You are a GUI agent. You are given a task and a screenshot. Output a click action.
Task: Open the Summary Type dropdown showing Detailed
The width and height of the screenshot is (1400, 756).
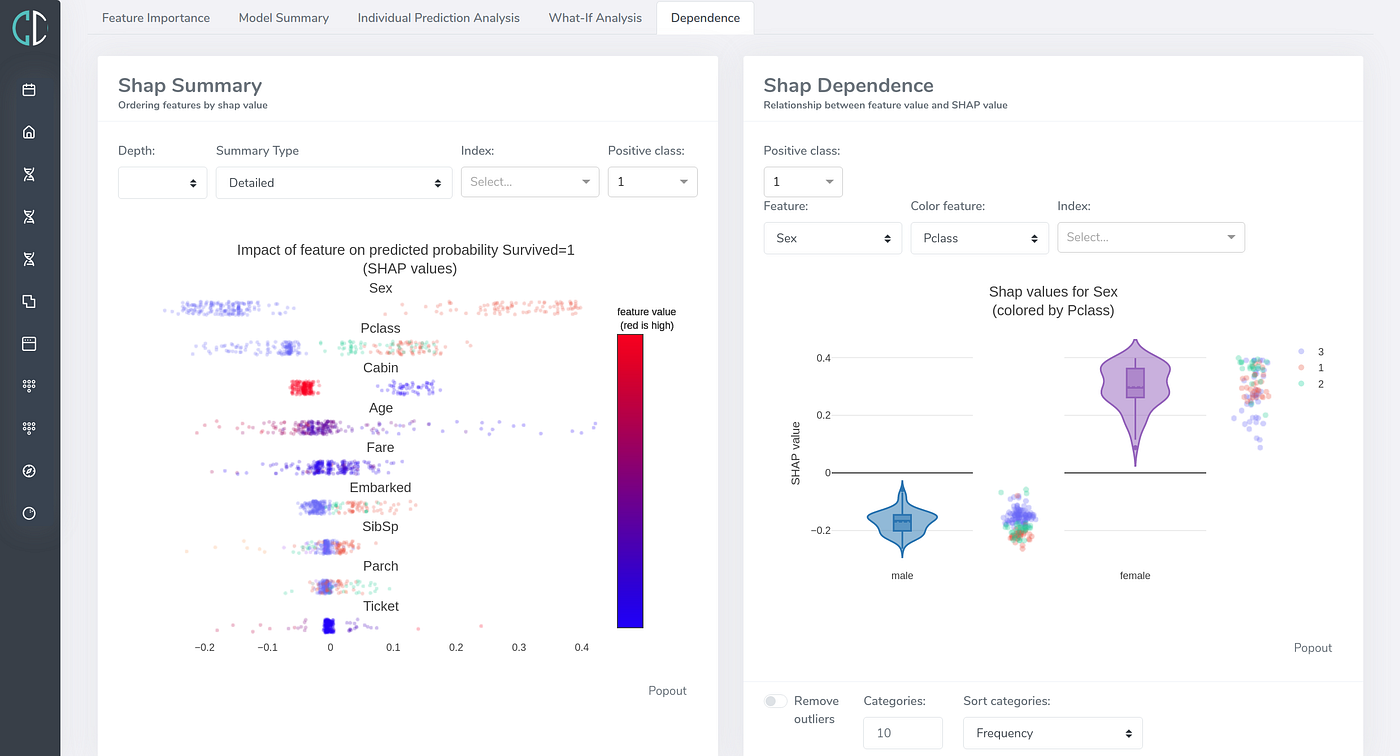coord(334,183)
